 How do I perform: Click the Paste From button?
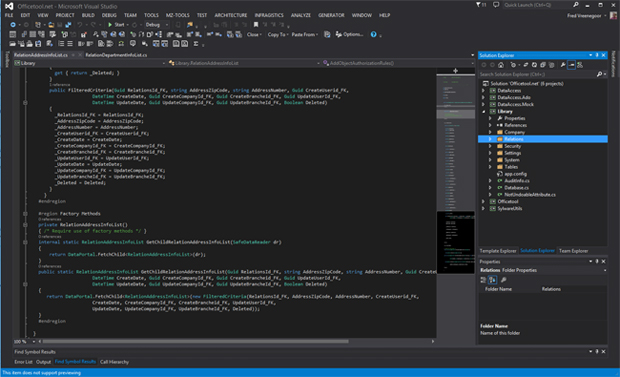click(305, 34)
